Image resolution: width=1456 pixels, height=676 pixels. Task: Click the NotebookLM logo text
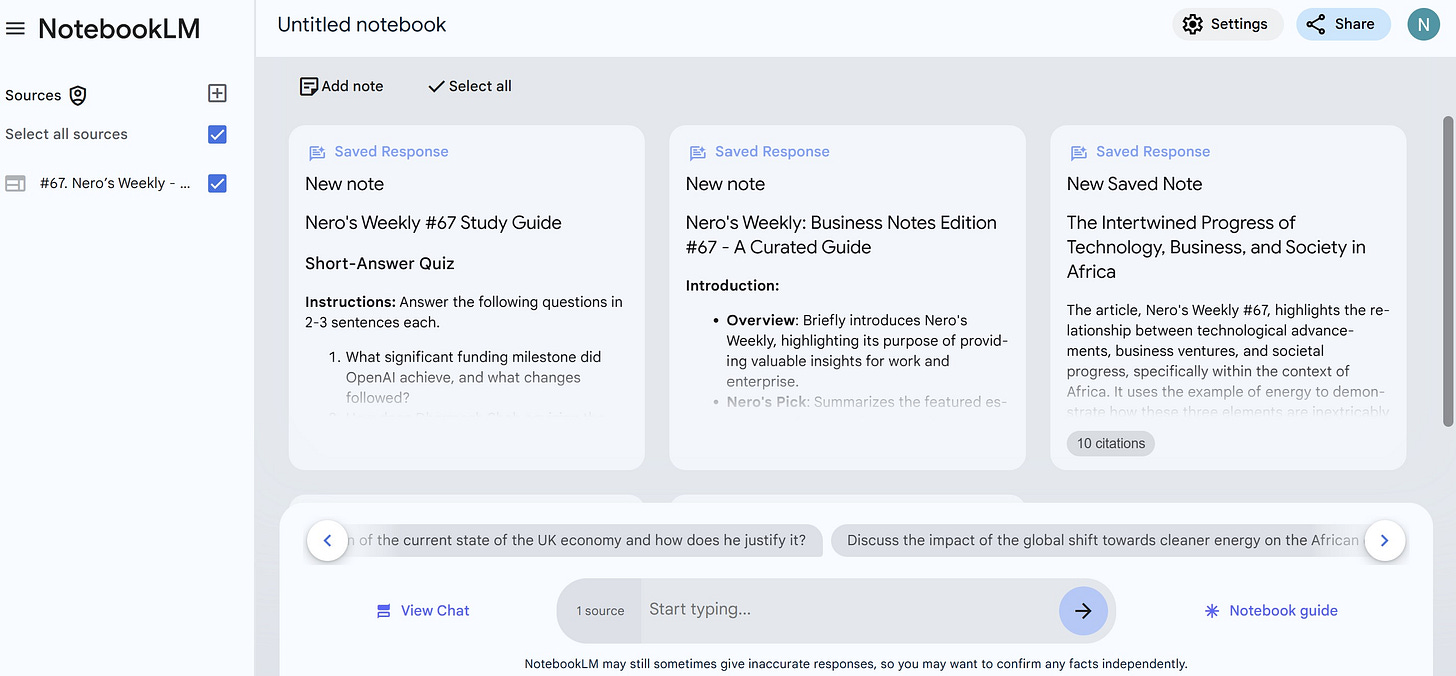point(119,29)
